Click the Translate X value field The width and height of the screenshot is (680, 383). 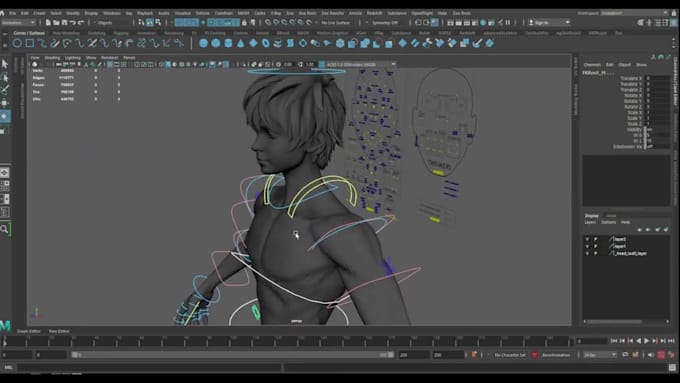[x=657, y=79]
